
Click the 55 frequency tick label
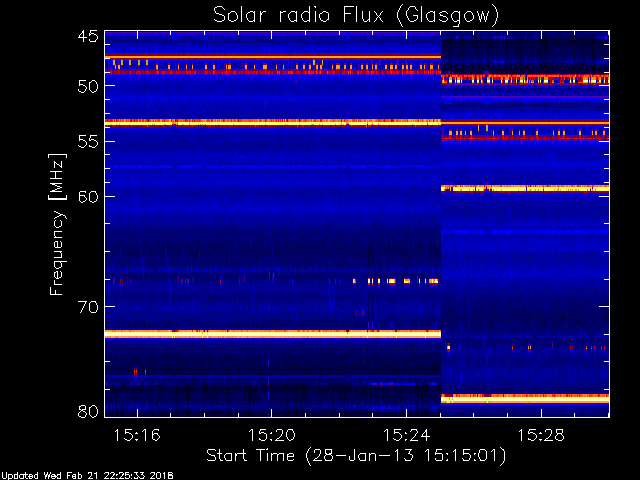click(x=88, y=142)
